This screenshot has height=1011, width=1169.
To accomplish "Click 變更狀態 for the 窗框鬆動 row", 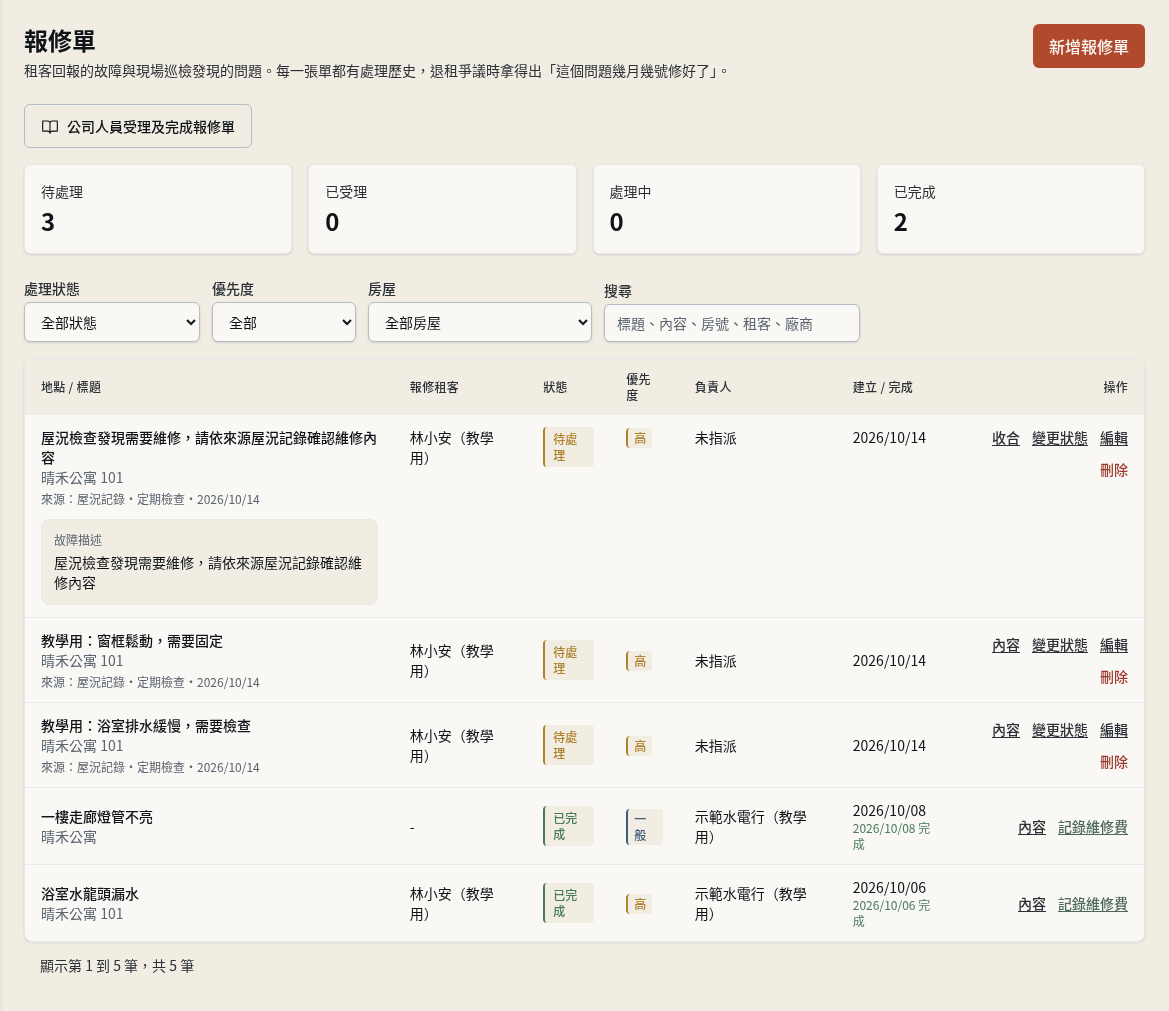I will 1059,646.
